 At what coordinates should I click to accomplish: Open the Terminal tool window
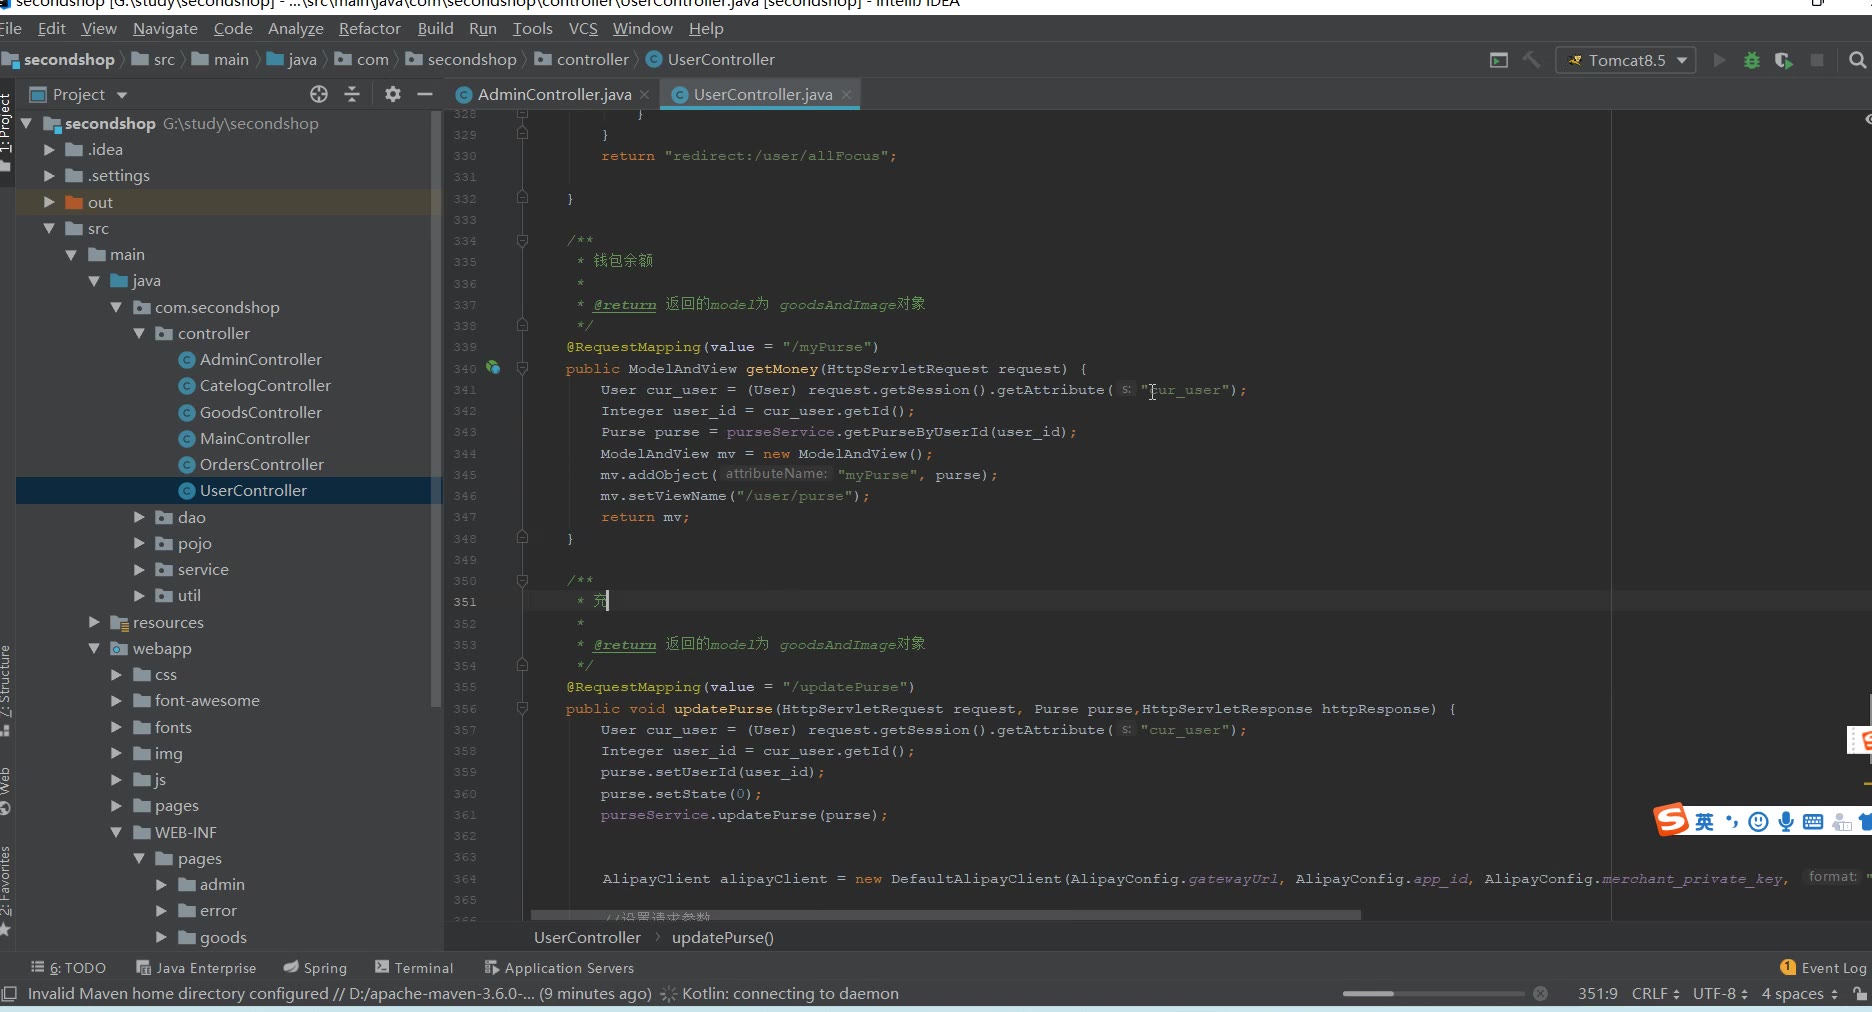coord(414,967)
